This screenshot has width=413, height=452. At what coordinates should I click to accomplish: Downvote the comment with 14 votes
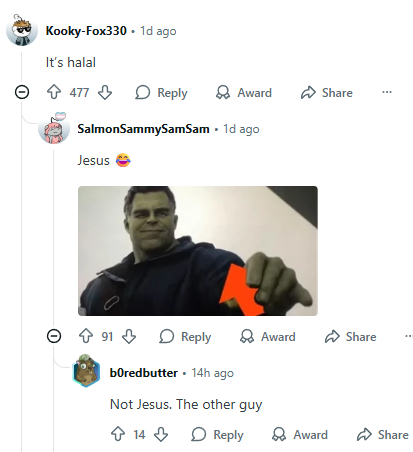point(161,434)
